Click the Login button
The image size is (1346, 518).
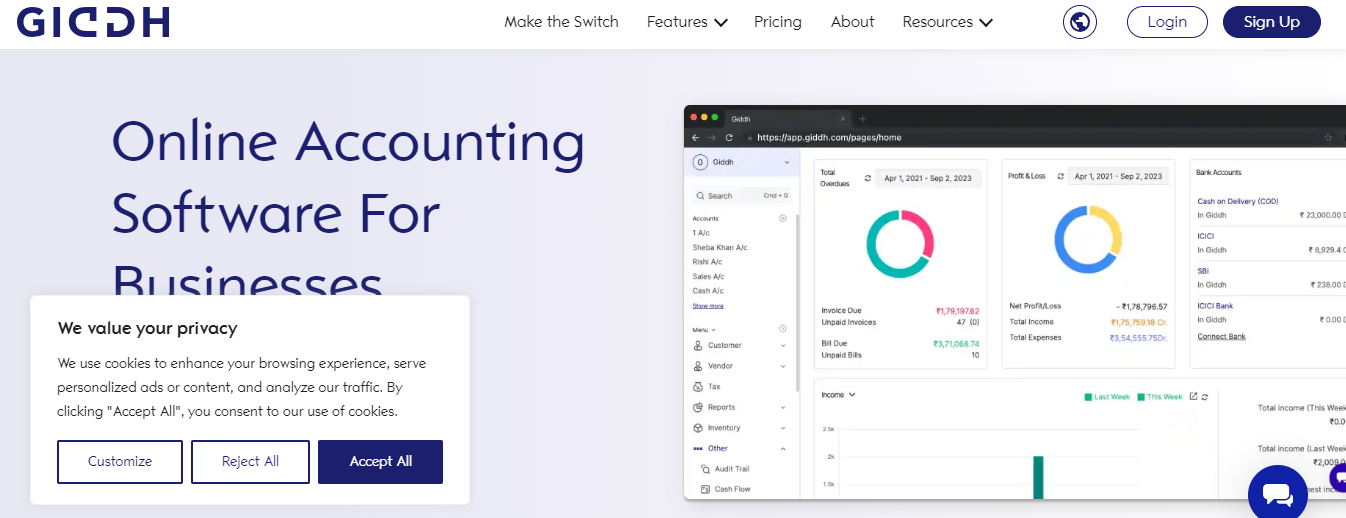[1167, 22]
